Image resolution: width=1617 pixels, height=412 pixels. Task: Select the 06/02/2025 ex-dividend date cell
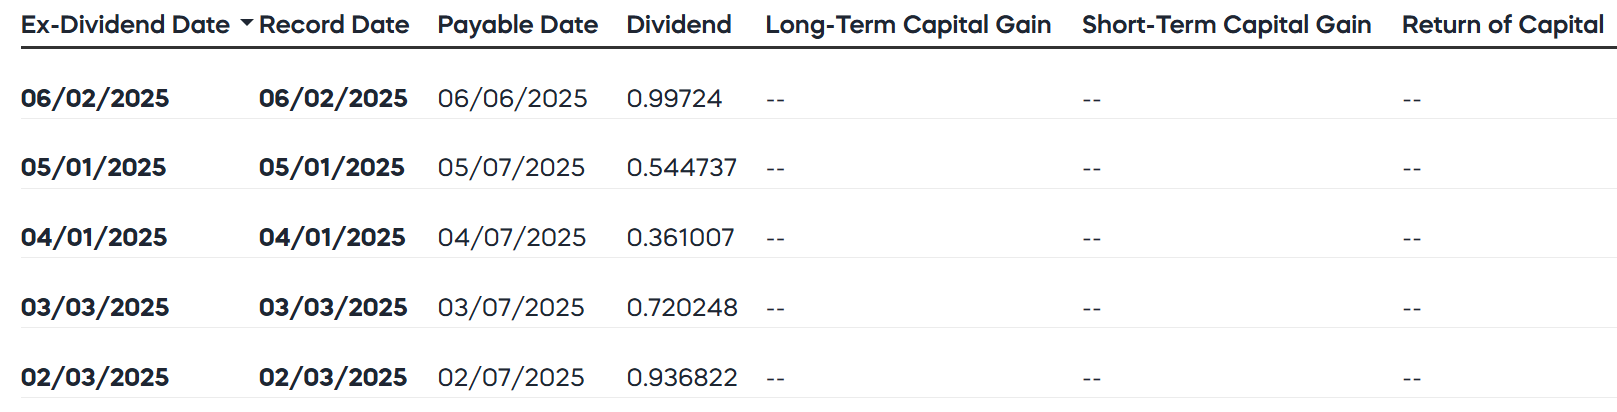95,99
